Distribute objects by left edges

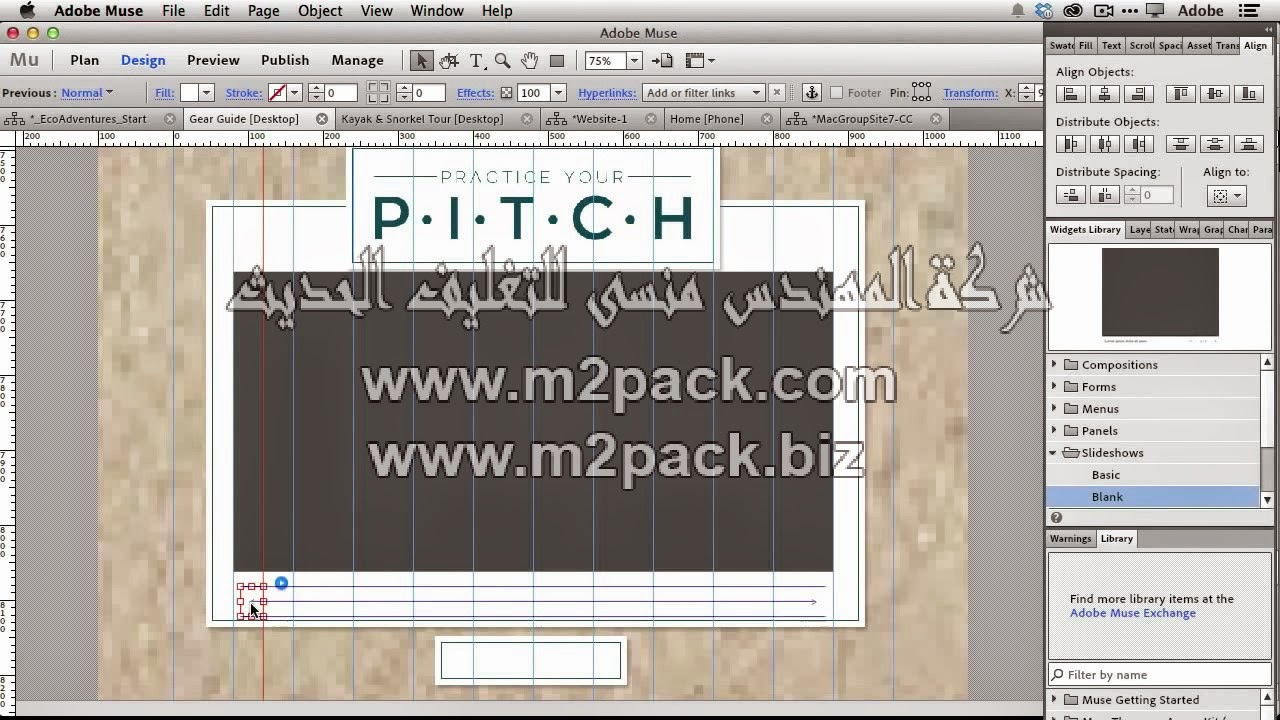point(1071,144)
